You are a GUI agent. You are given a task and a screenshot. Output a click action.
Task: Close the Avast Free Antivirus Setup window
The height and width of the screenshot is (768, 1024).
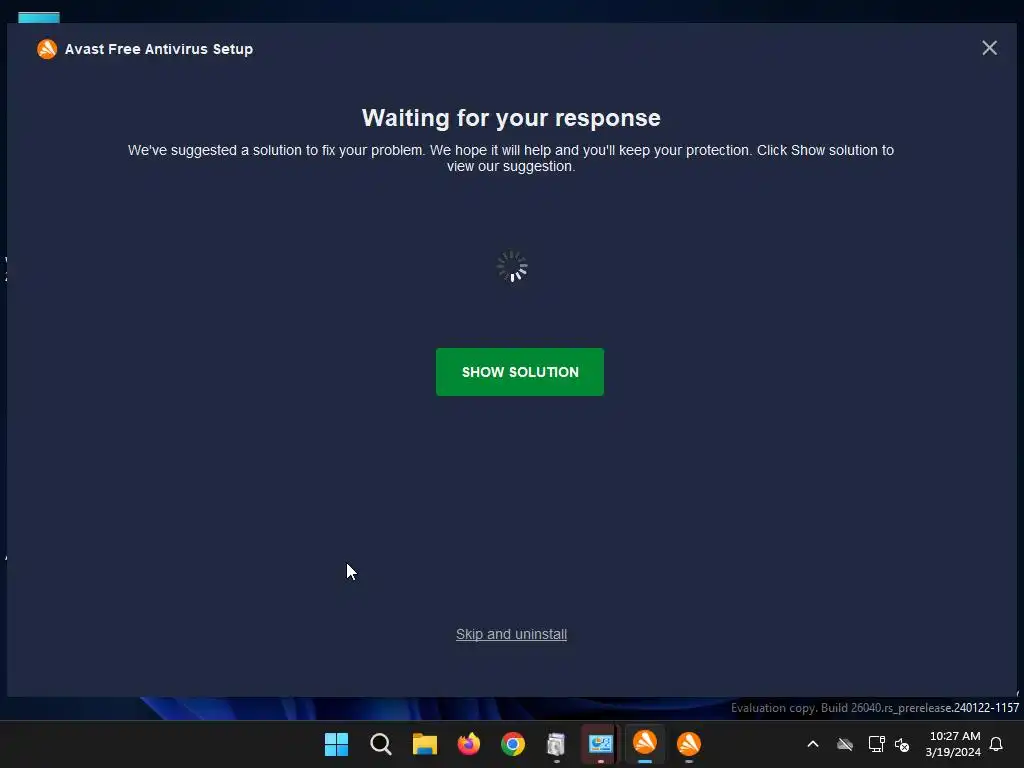coord(989,48)
